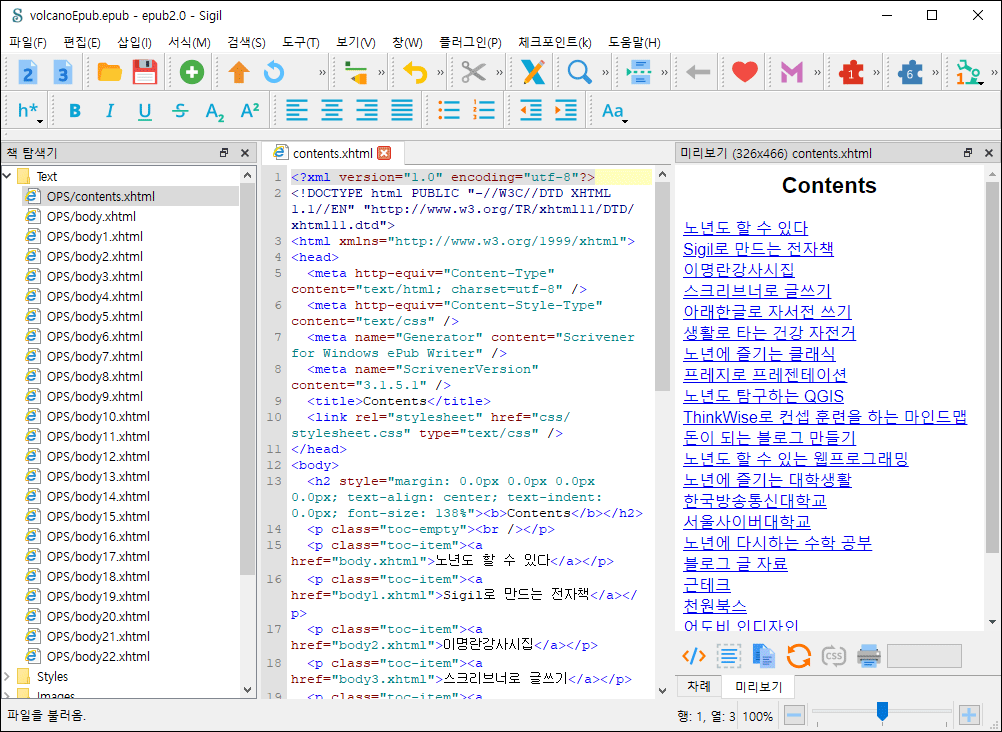
Task: Click the pink M icon
Action: click(x=792, y=72)
